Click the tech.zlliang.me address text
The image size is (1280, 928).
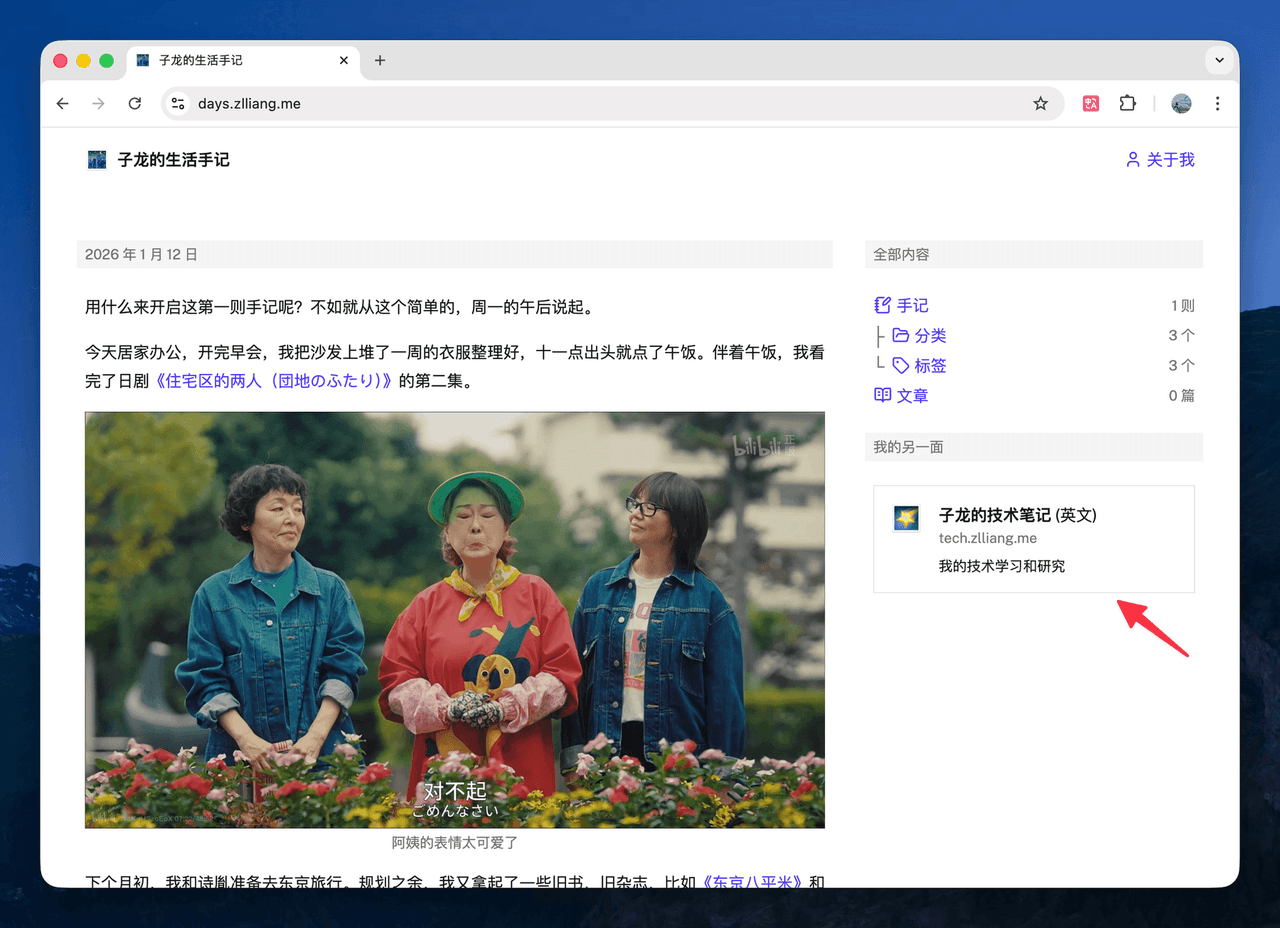pyautogui.click(x=988, y=538)
